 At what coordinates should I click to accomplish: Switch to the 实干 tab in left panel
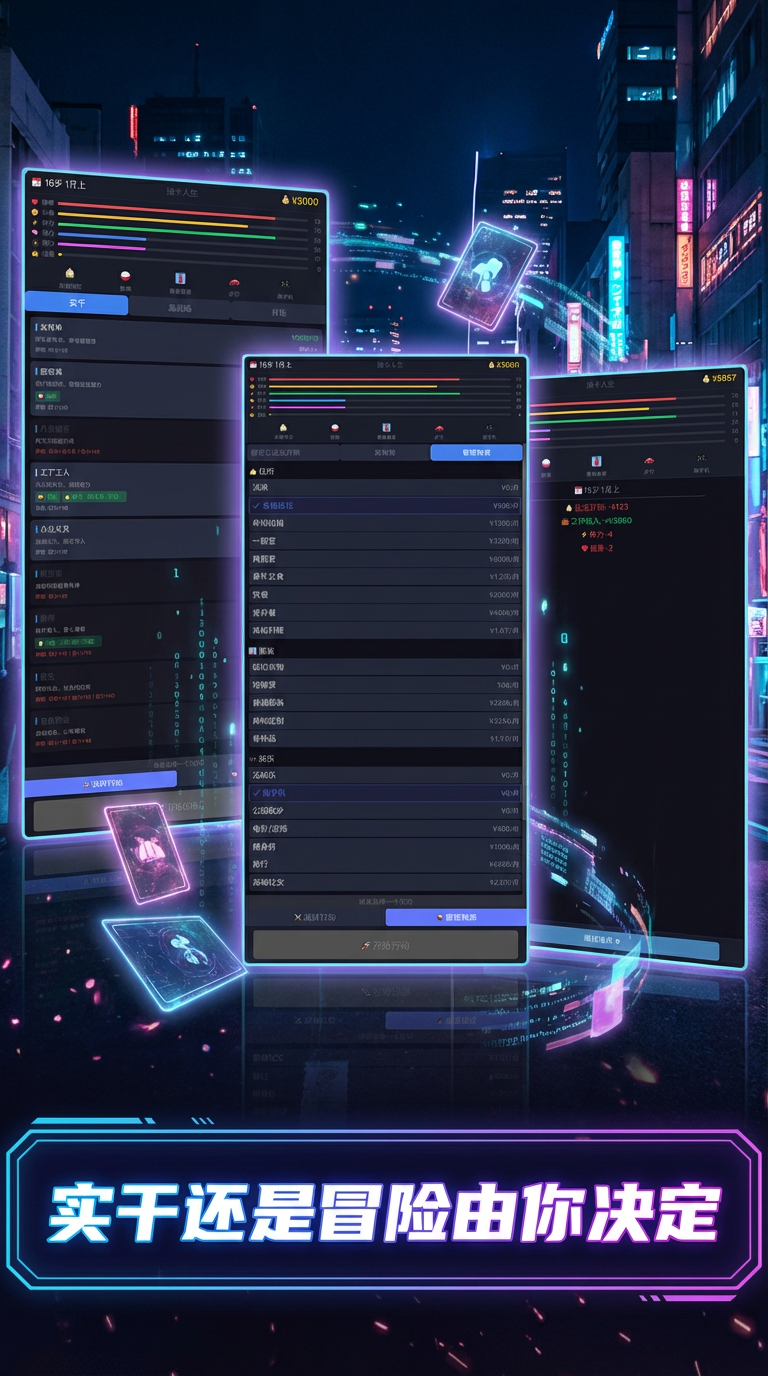pos(77,304)
